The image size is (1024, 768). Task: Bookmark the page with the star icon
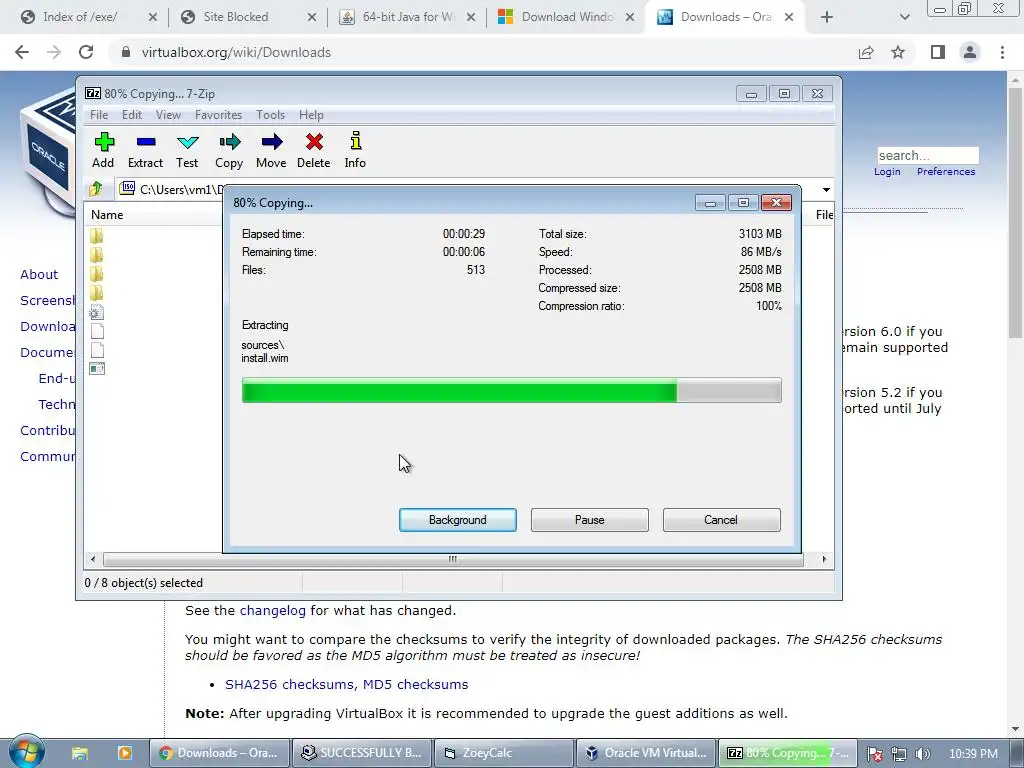898,52
